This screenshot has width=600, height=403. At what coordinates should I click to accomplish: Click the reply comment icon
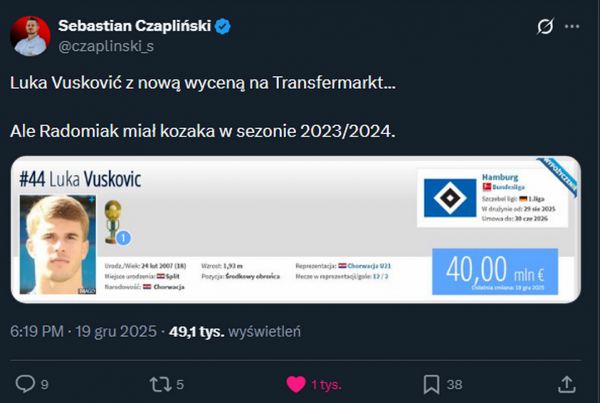pos(26,382)
